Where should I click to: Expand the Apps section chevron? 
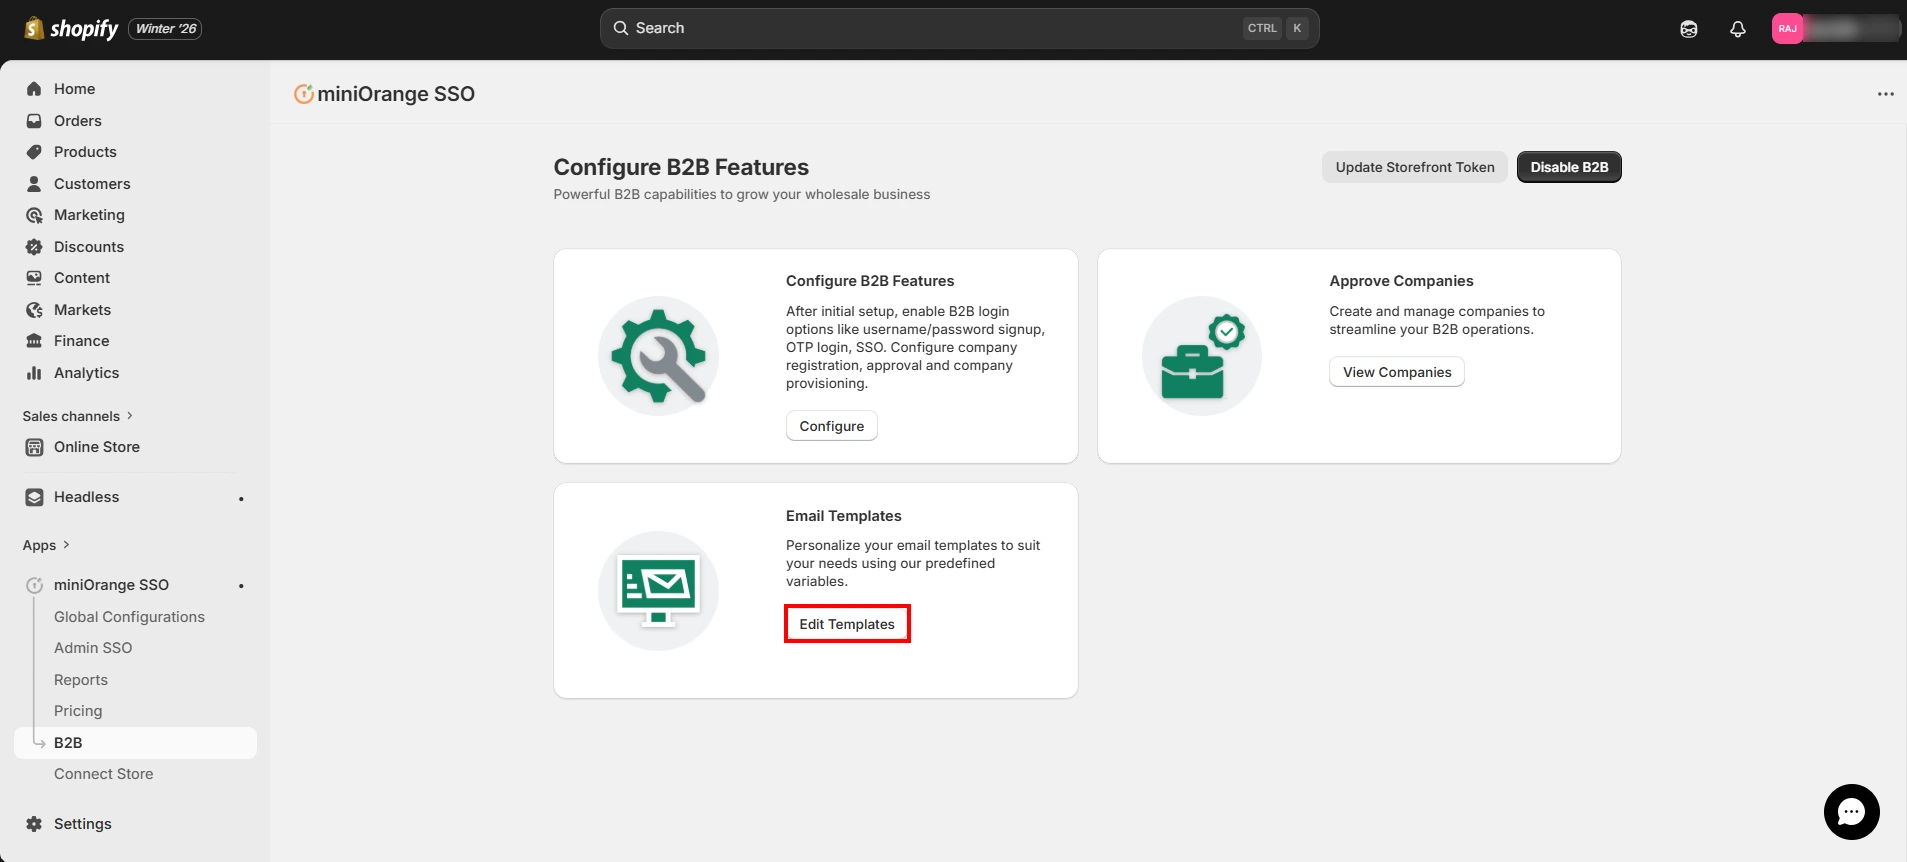[x=66, y=545]
